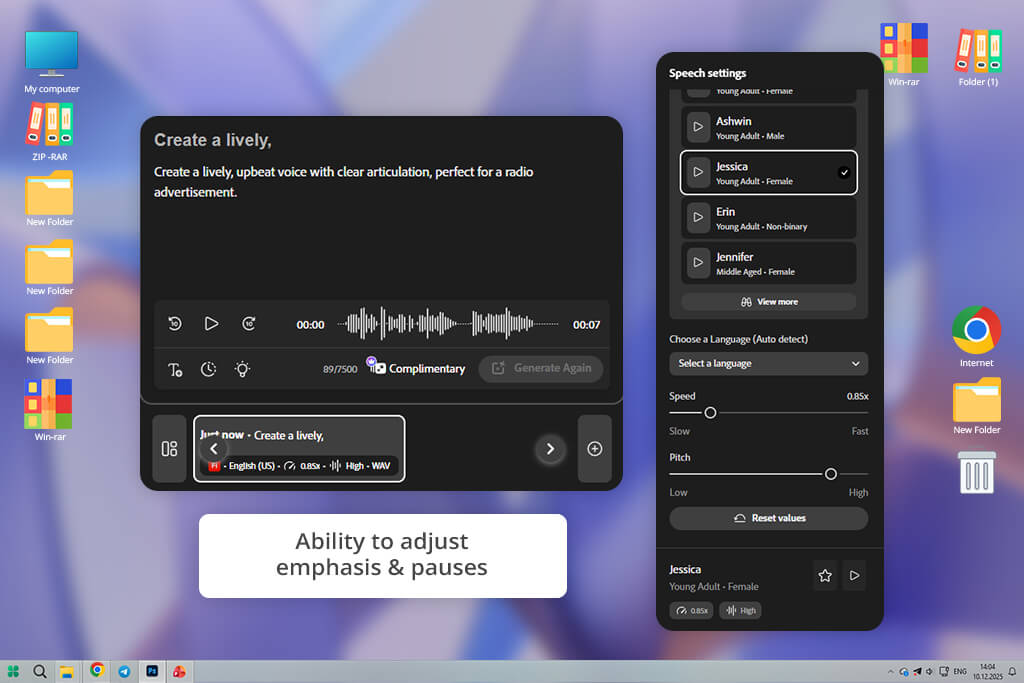
Task: Click the Pitch slider handle
Action: pos(831,474)
